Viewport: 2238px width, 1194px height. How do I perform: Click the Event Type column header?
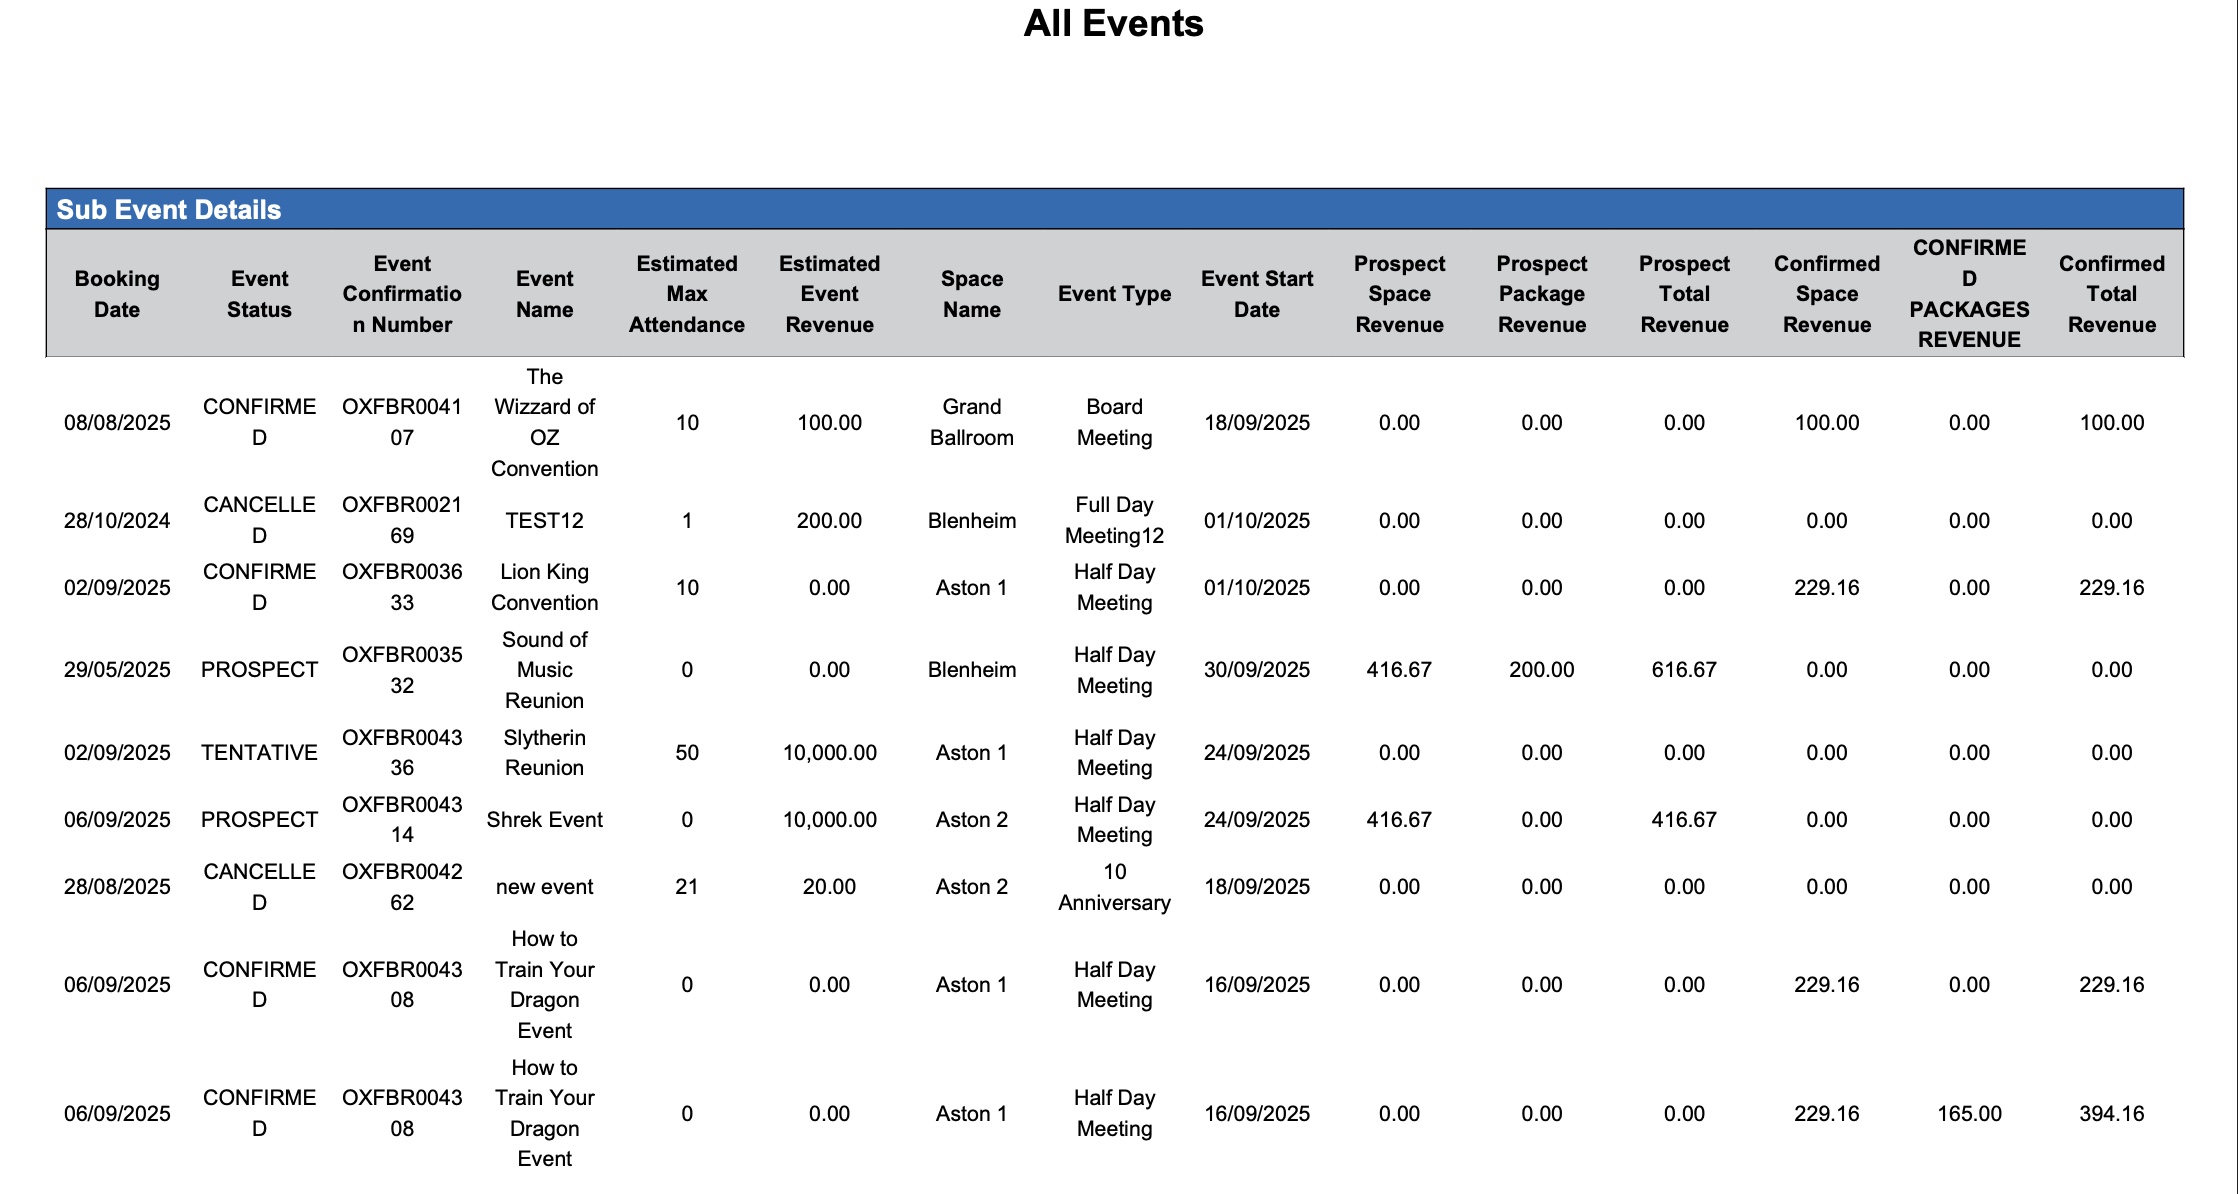point(1114,294)
